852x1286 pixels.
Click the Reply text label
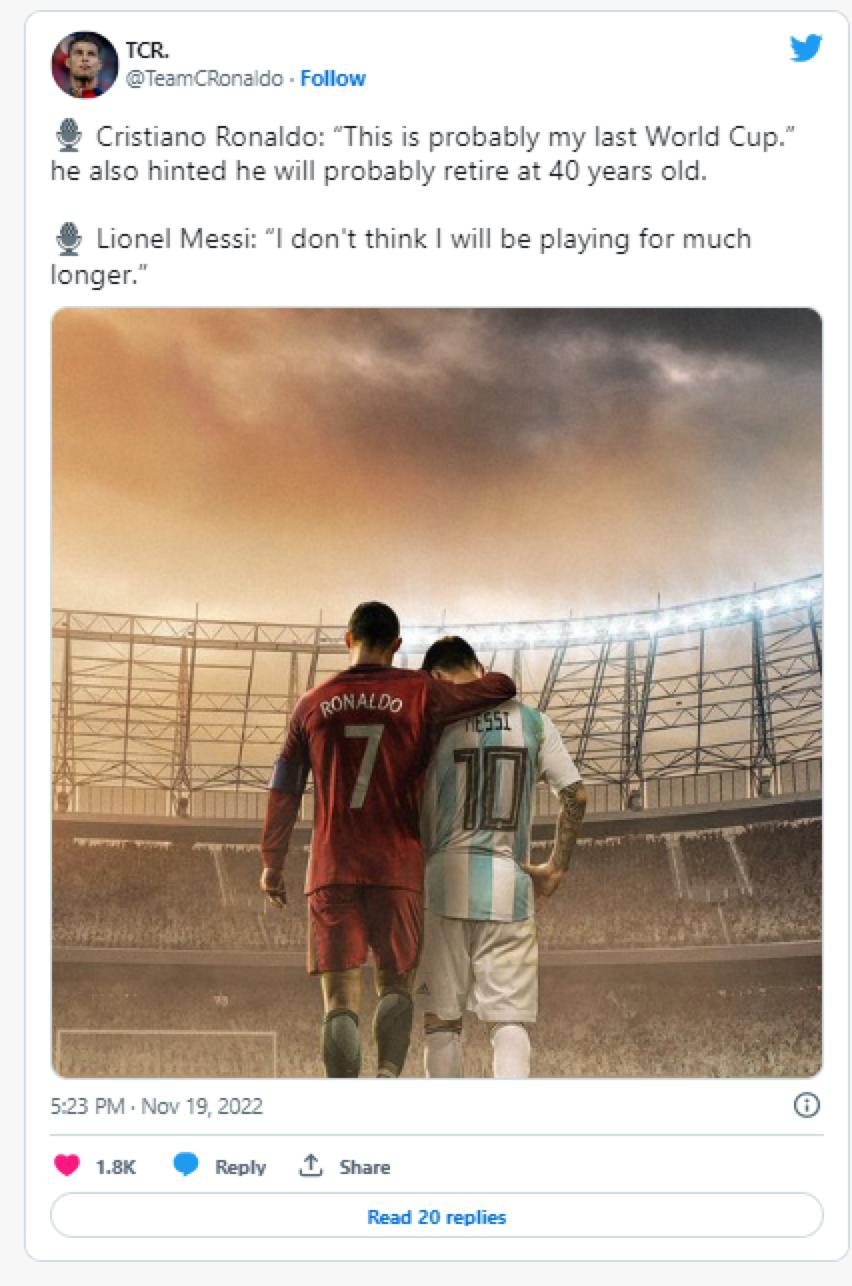click(240, 1167)
